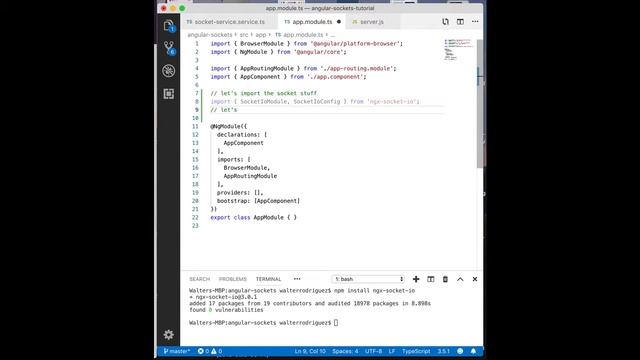This screenshot has height=360, width=640.
Task: Select the TERMINAL panel tab
Action: 269,279
